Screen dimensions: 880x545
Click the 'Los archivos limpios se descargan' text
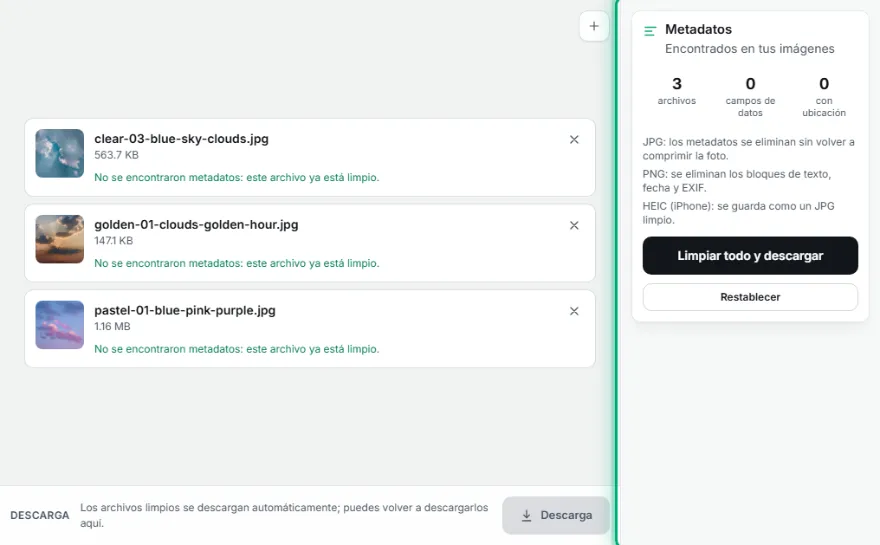tap(284, 515)
